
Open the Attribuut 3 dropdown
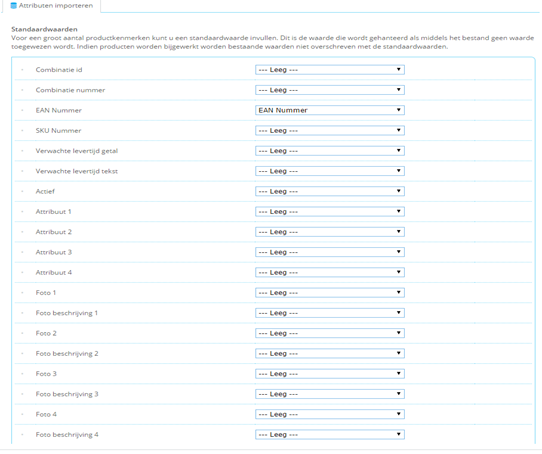pyautogui.click(x=330, y=252)
